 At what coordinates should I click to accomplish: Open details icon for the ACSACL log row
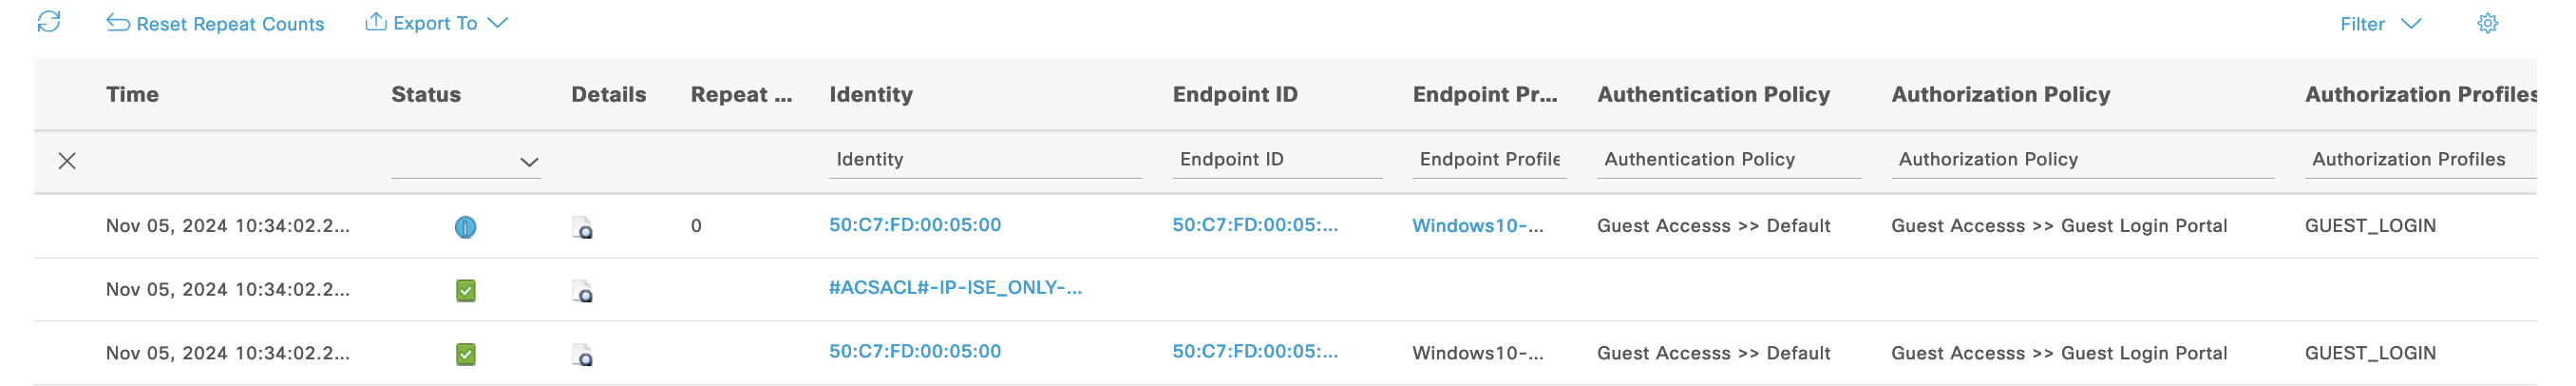click(x=582, y=291)
